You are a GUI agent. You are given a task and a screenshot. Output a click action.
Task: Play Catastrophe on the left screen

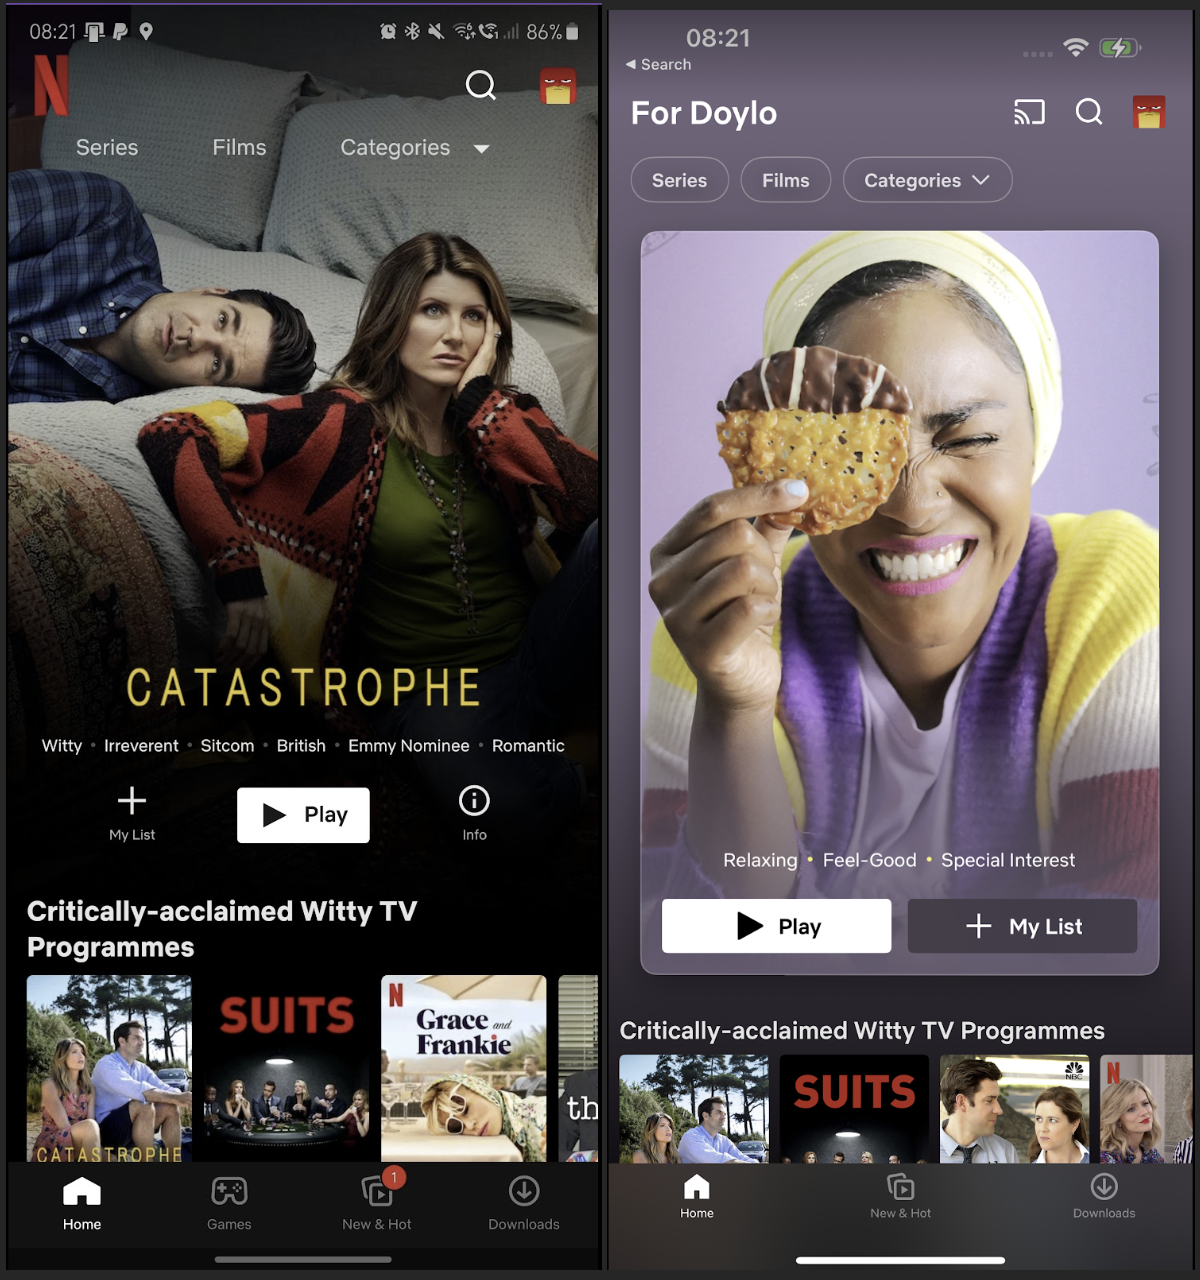pos(303,815)
